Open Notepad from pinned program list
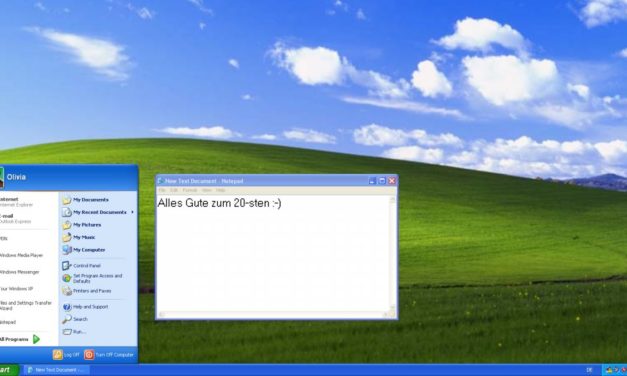 pos(8,322)
